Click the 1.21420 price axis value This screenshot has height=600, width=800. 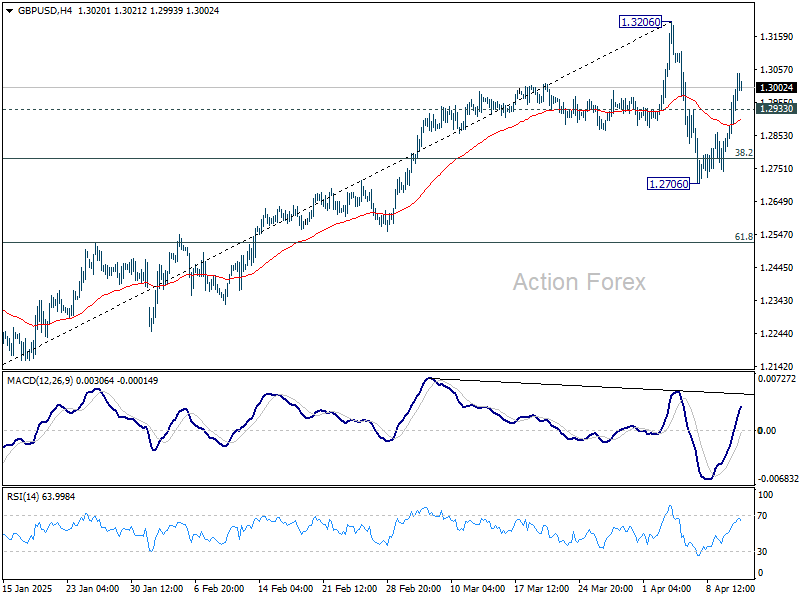point(777,366)
